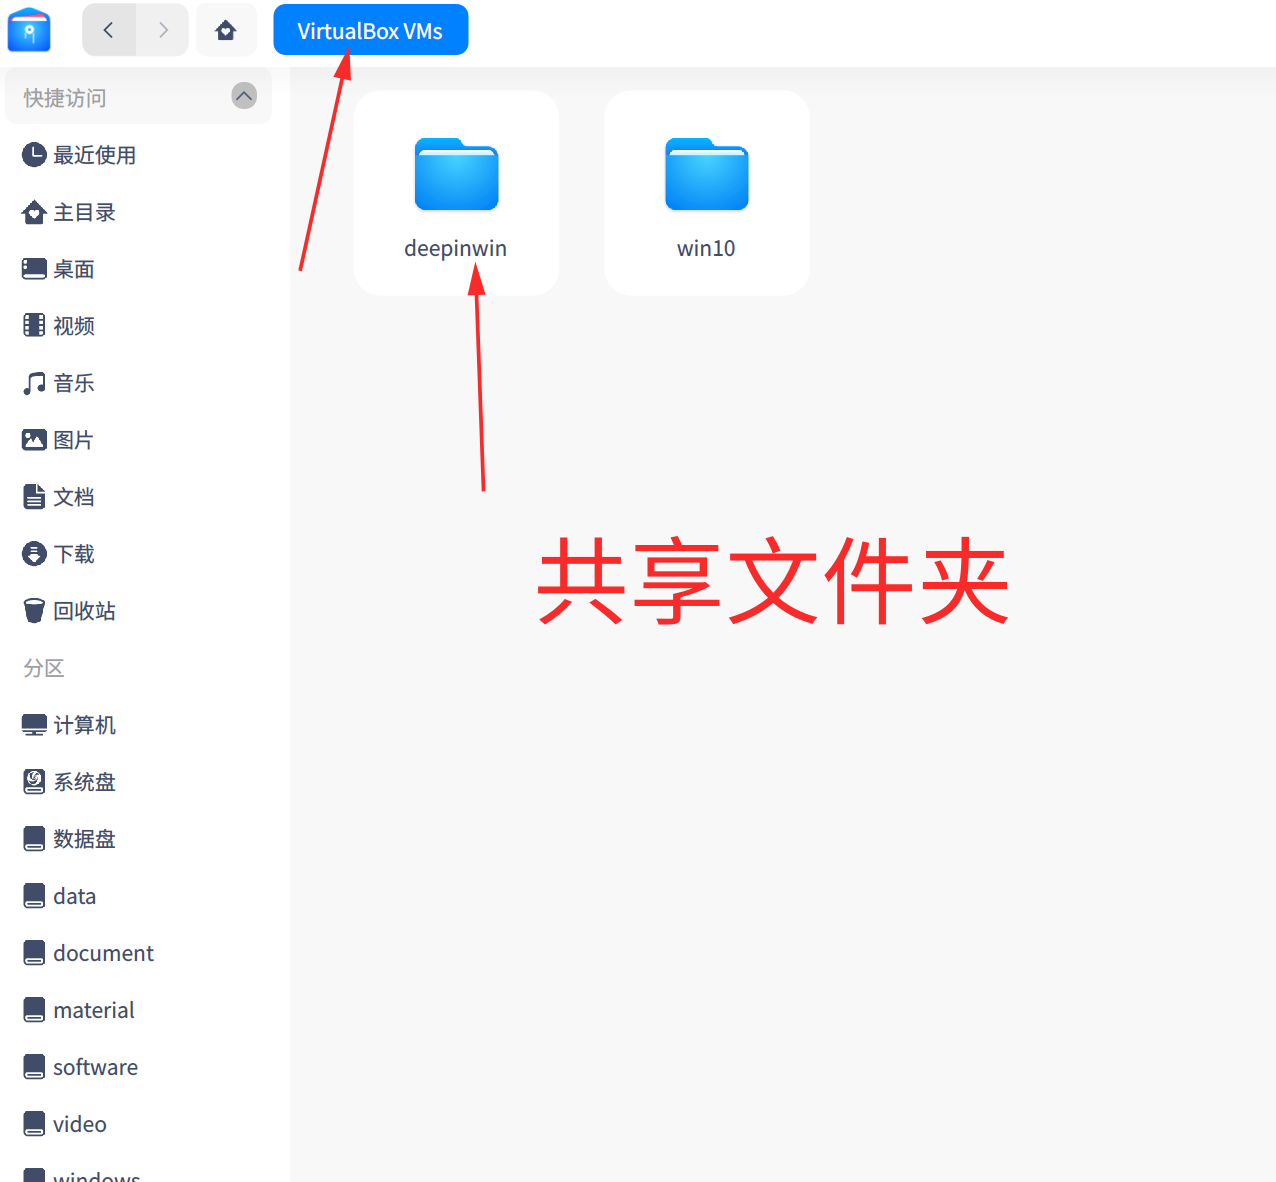The image size is (1276, 1182).
Task: Open 下载 label in sidebar
Action: (x=74, y=554)
